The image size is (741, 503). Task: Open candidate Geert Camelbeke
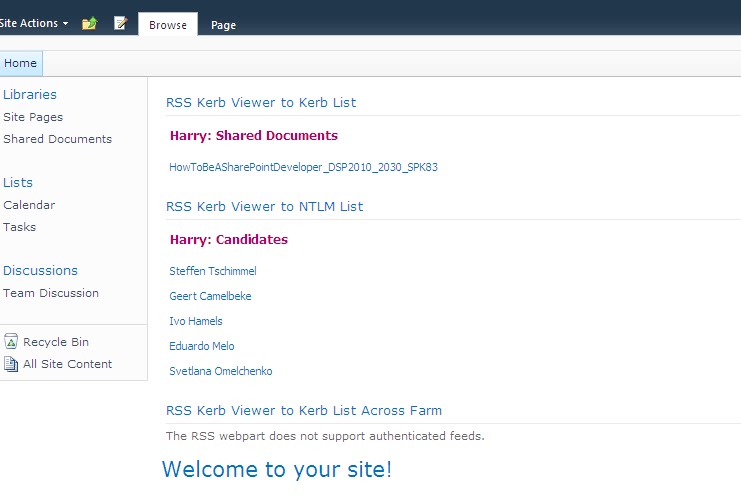[x=210, y=296]
